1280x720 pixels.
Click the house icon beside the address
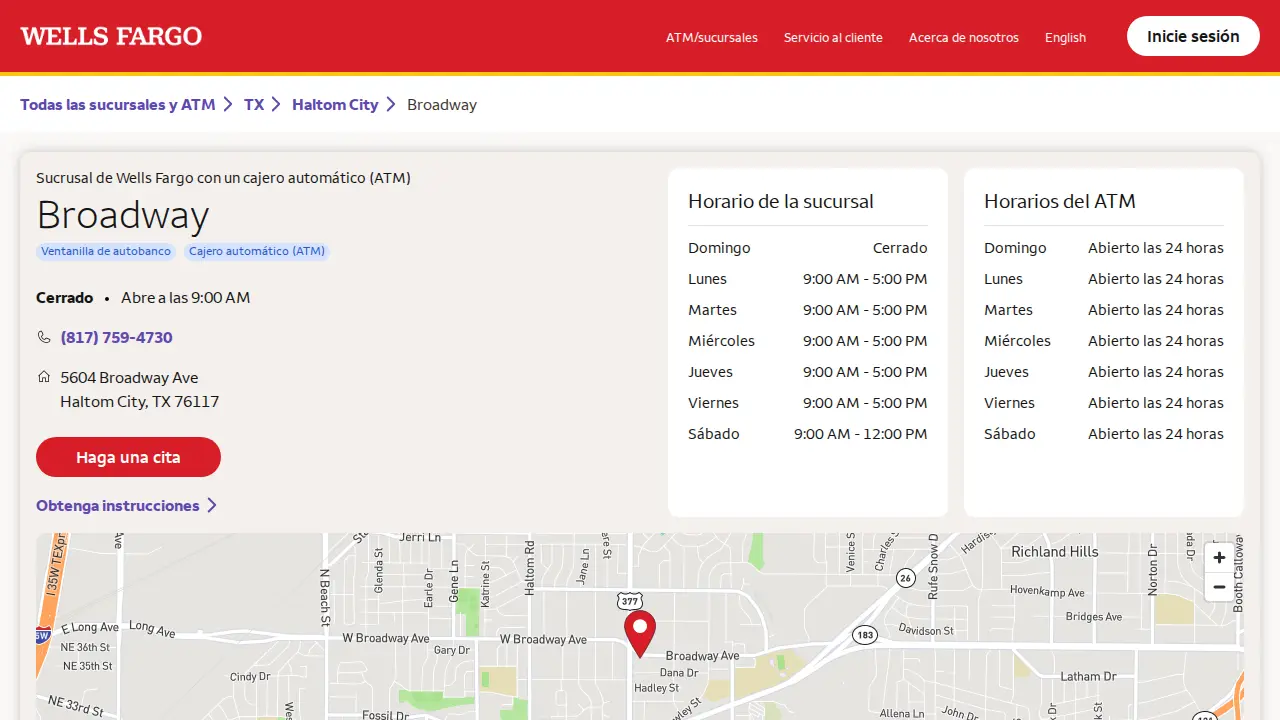(x=44, y=377)
